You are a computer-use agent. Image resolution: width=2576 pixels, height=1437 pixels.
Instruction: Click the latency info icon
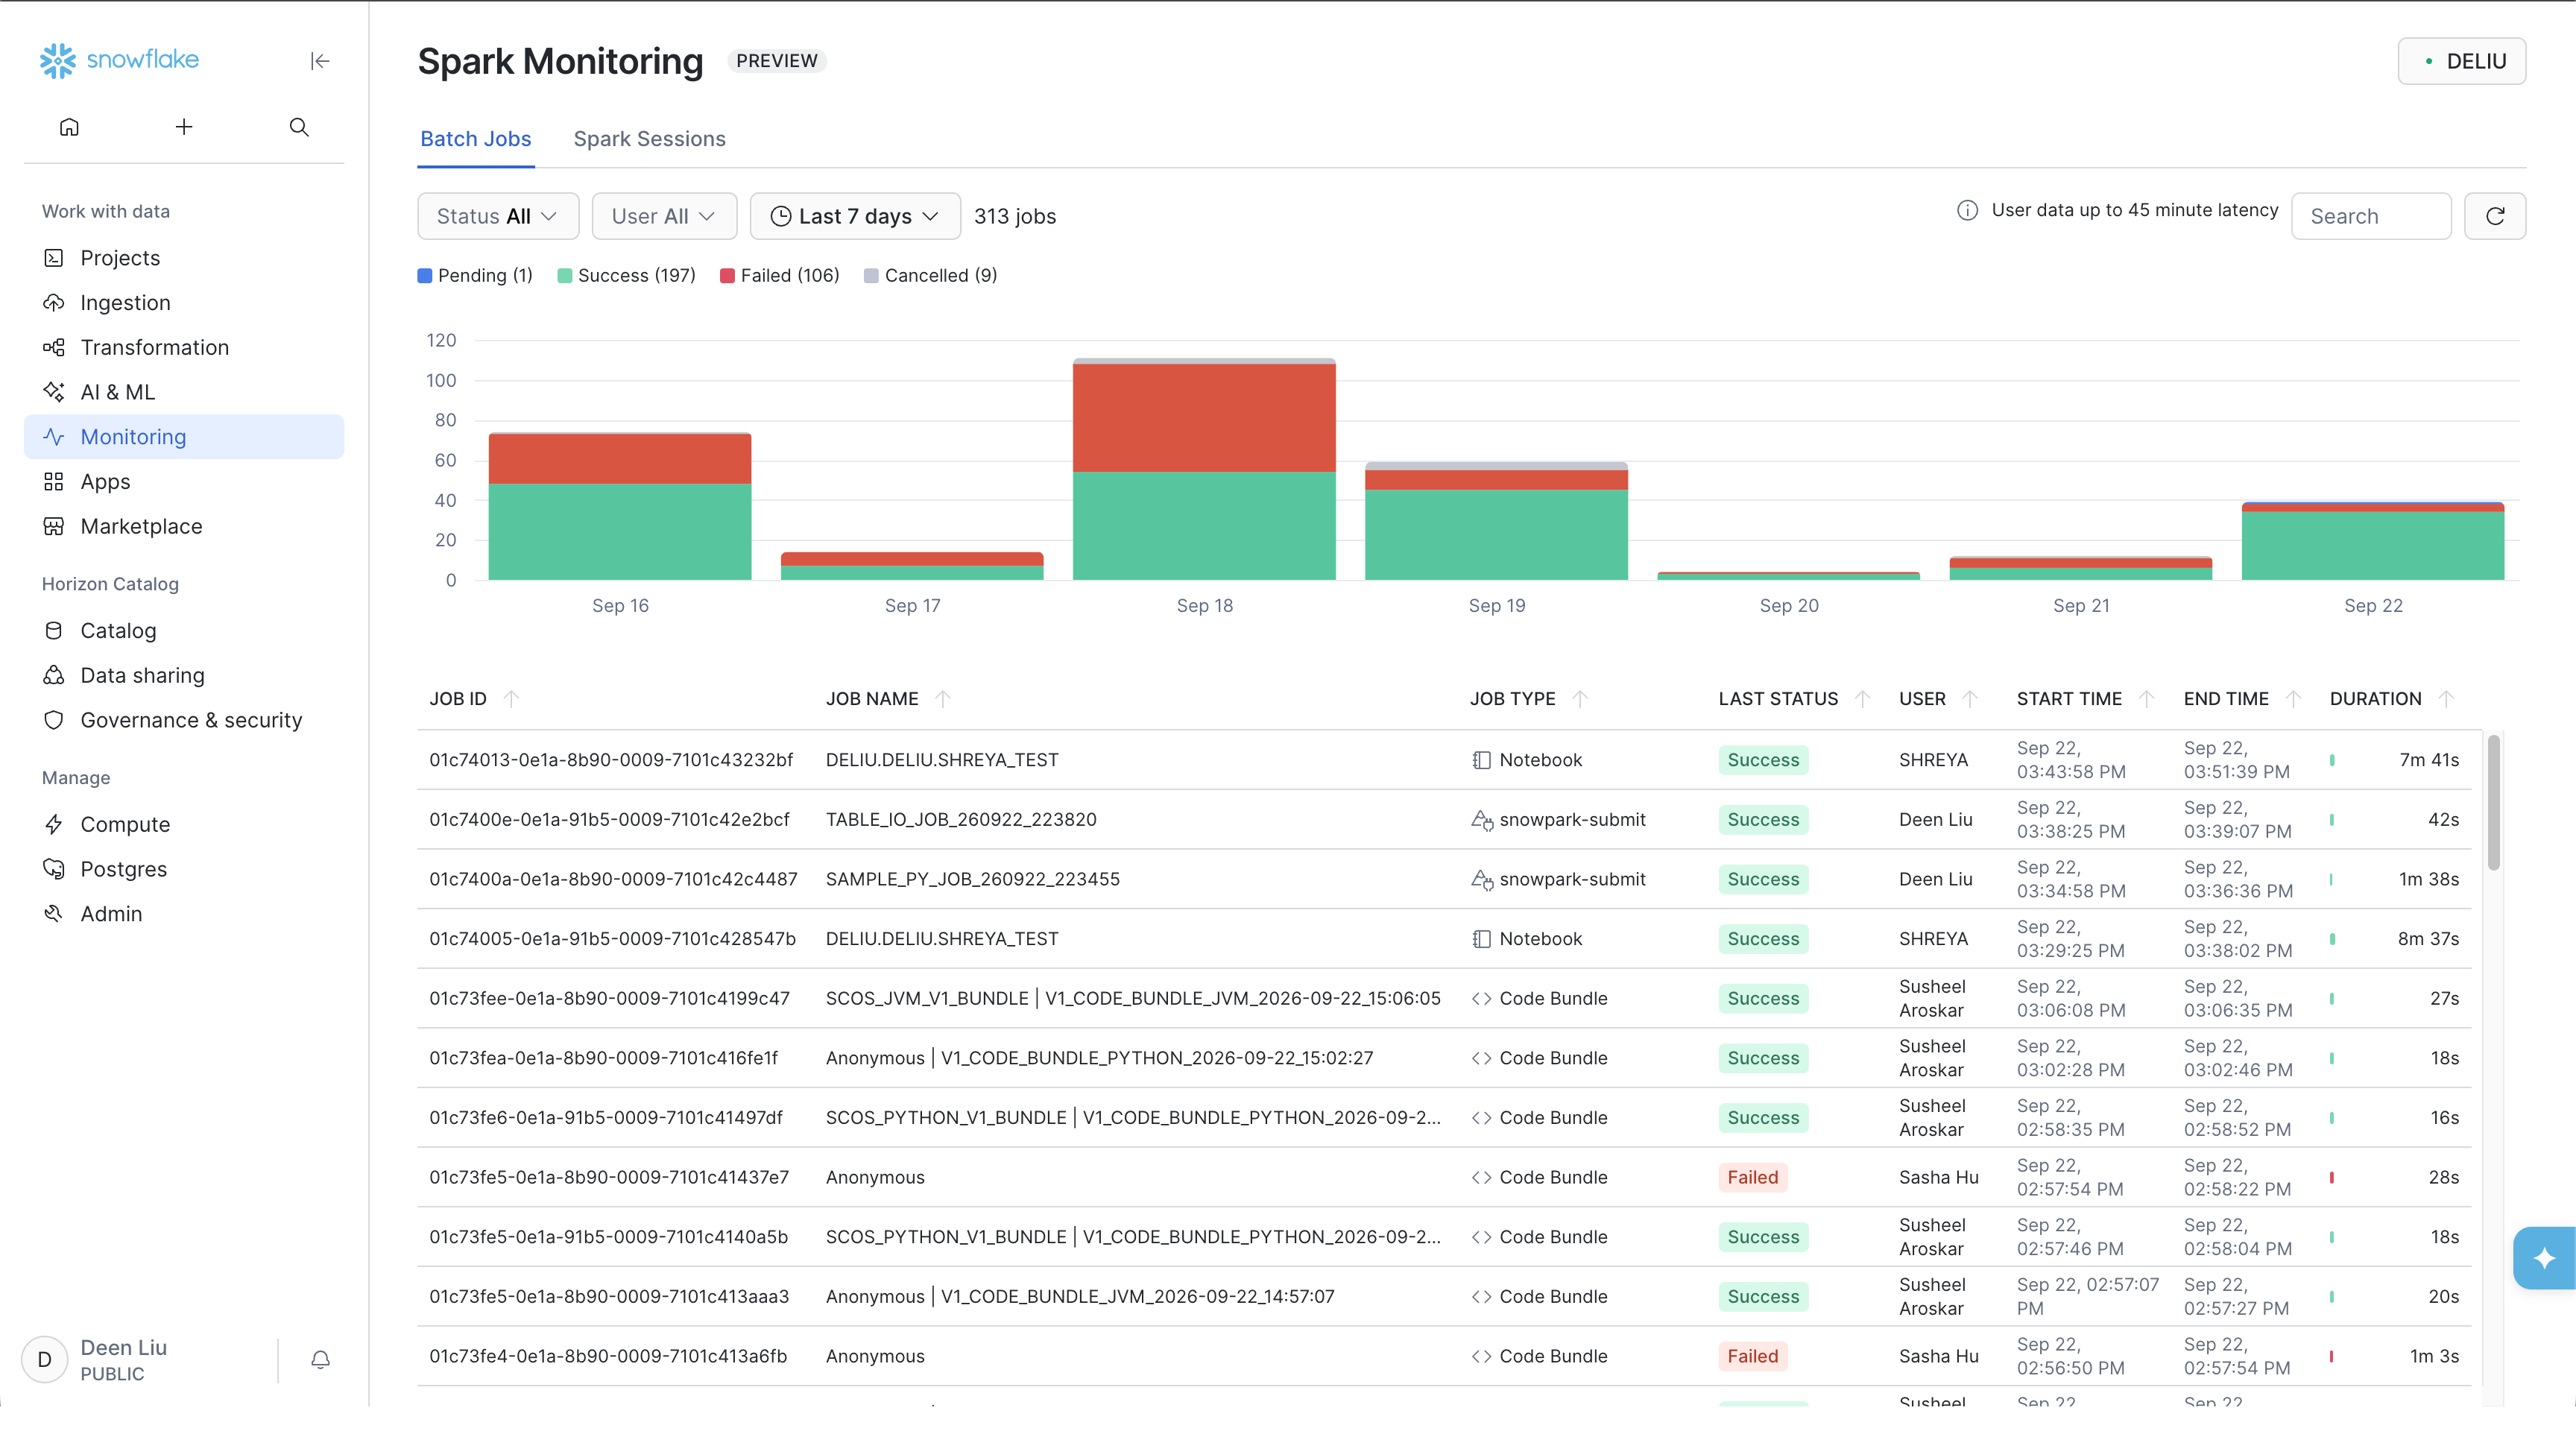(x=1967, y=210)
